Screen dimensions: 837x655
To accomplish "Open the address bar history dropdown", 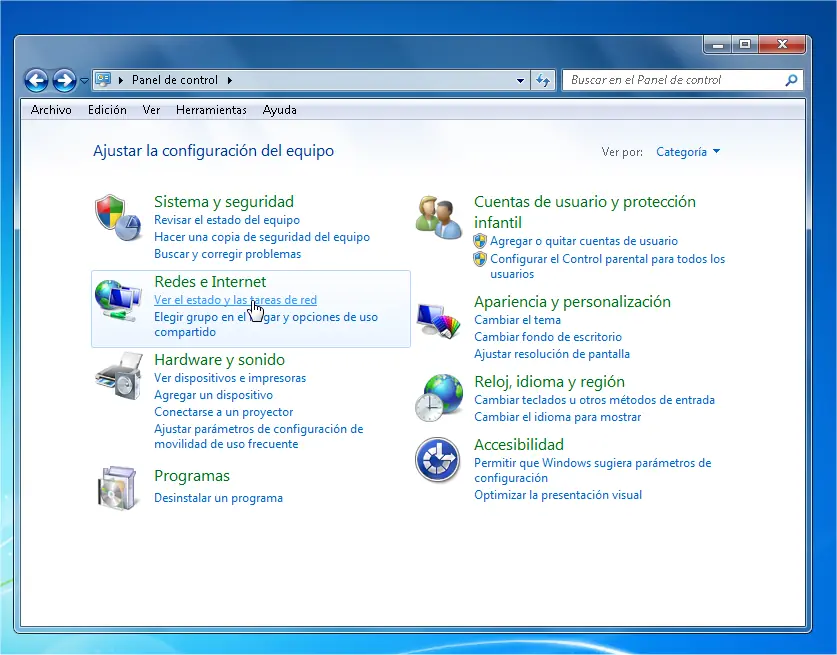I will tap(519, 80).
